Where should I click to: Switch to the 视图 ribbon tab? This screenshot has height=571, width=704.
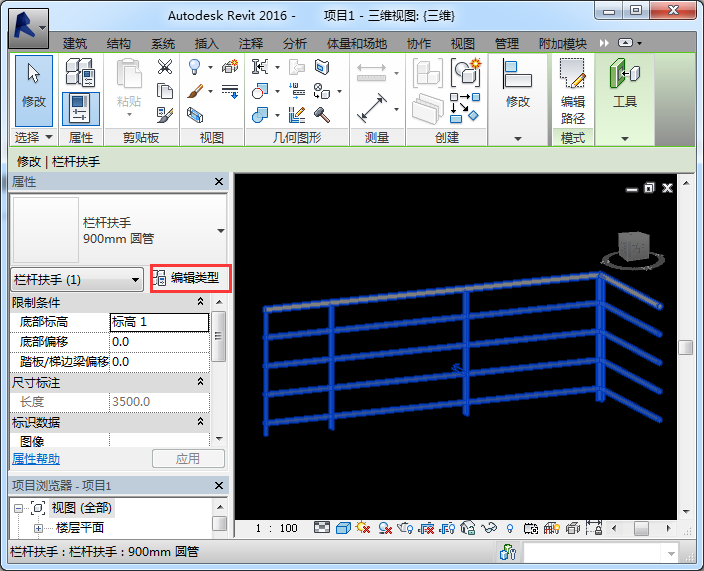[463, 44]
